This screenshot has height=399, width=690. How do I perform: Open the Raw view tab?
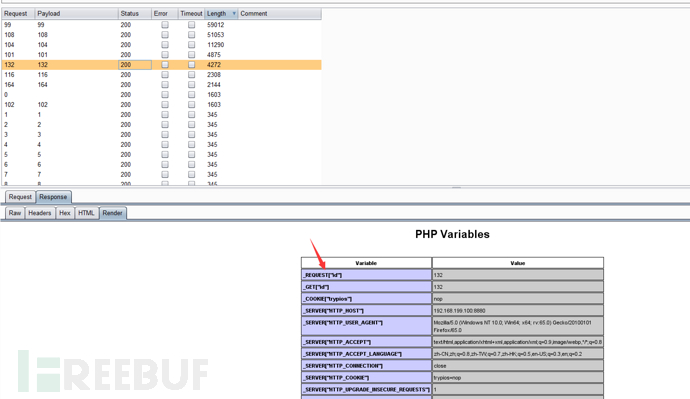point(15,213)
